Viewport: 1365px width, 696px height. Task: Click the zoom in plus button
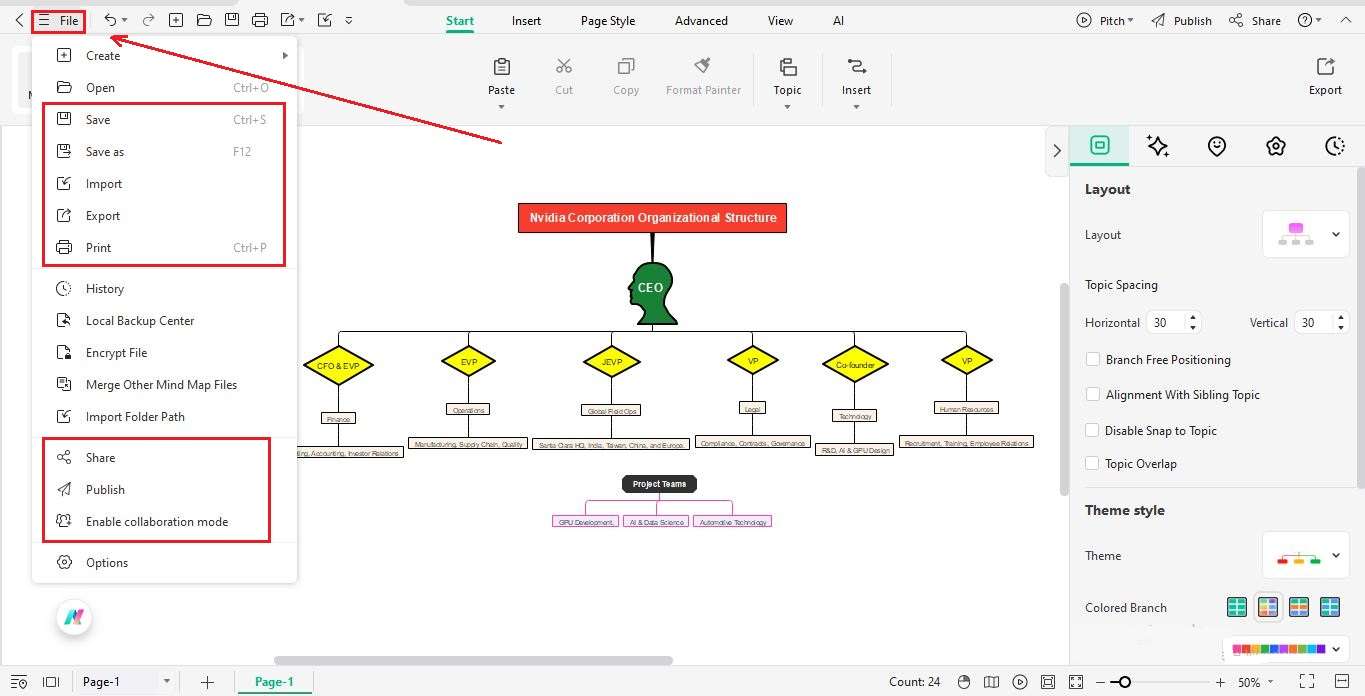pyautogui.click(x=1220, y=682)
